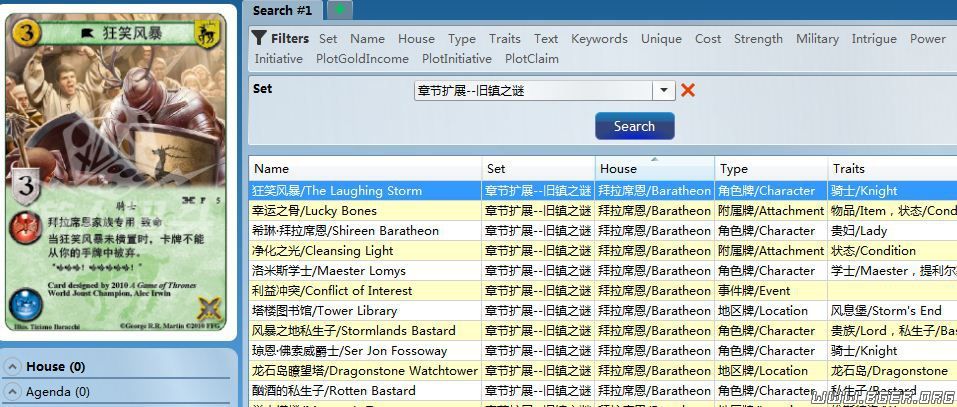Click the blue Search button
Image resolution: width=957 pixels, height=407 pixels.
tap(635, 126)
